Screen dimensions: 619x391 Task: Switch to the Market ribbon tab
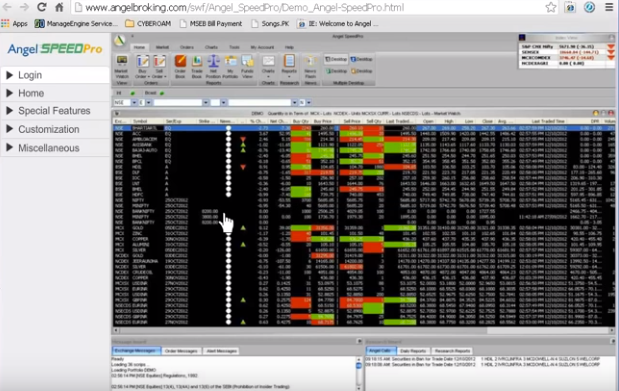coord(162,47)
